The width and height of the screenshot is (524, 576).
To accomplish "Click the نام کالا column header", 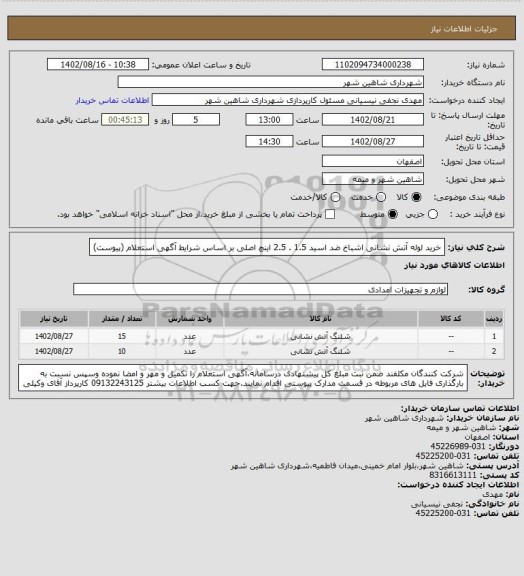I will pyautogui.click(x=320, y=318).
